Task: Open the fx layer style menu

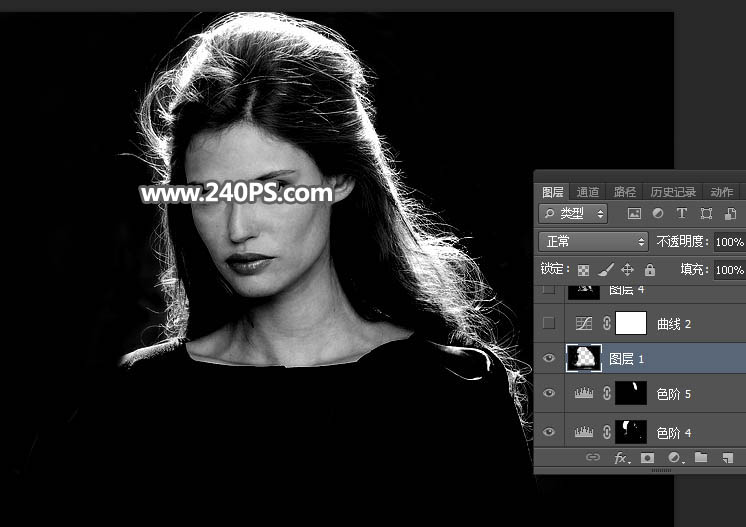Action: 622,458
